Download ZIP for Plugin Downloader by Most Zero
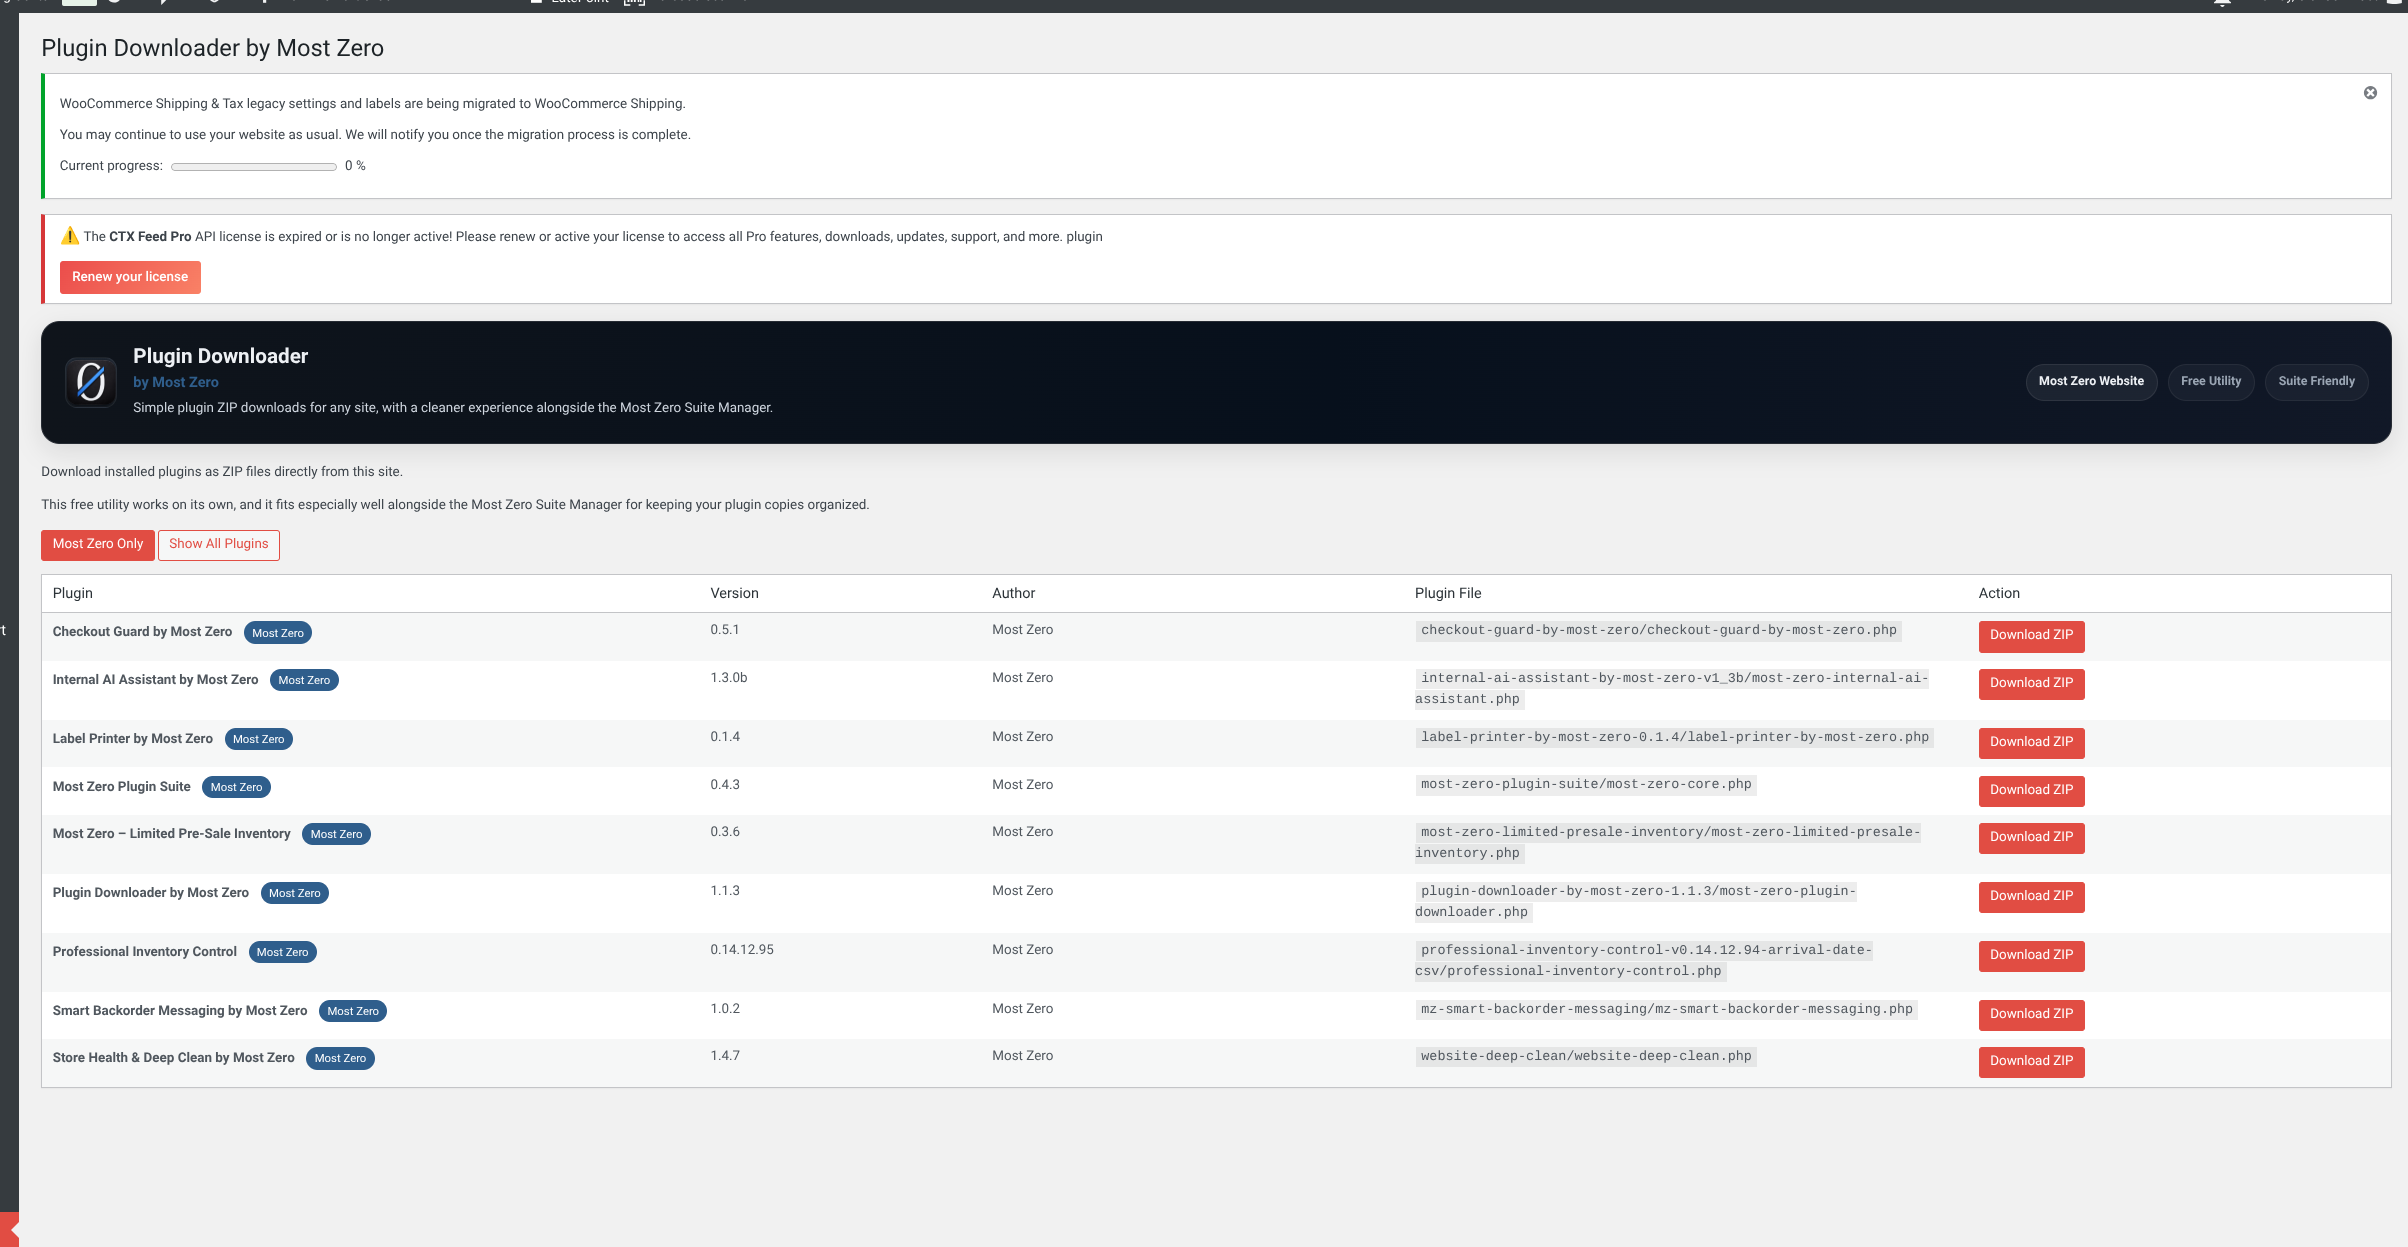Screen dimensions: 2408x1247 2031,897
